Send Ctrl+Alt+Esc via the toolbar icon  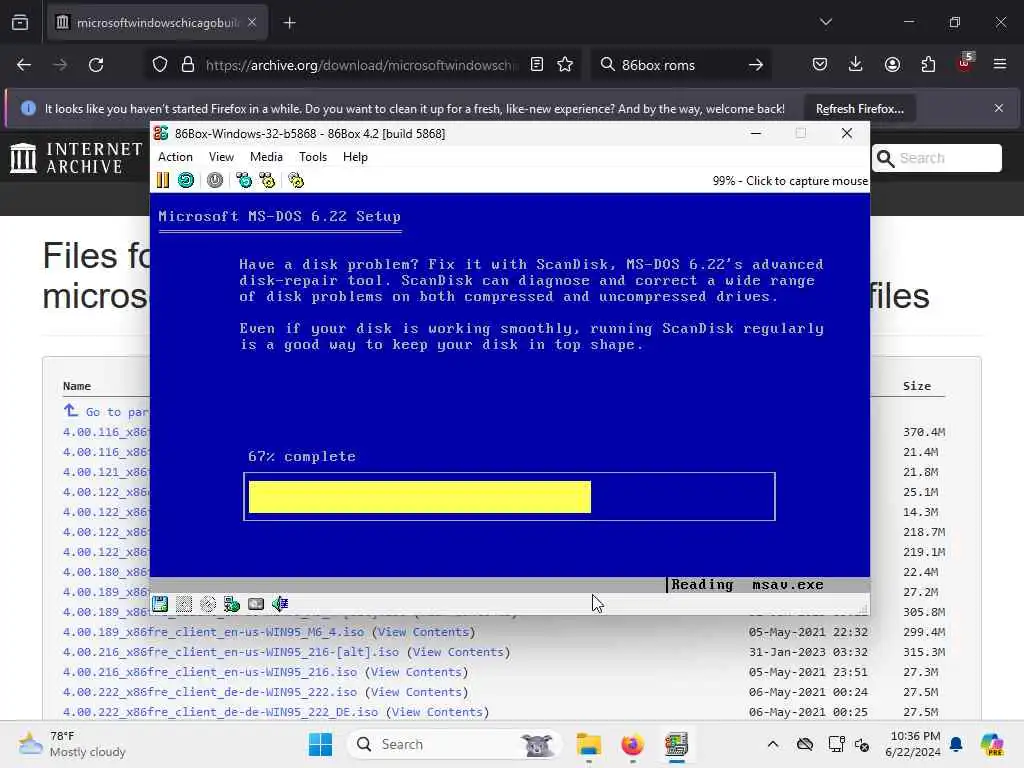coord(267,180)
